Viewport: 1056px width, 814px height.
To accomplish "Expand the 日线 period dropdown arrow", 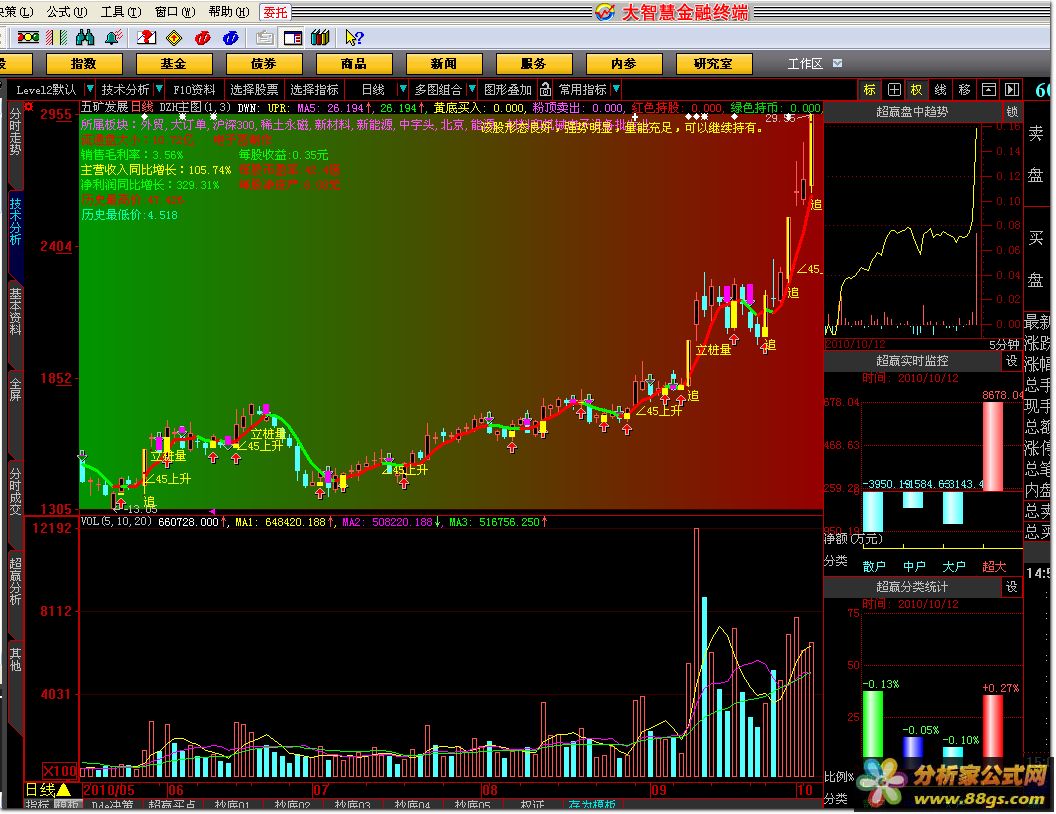I will 403,90.
